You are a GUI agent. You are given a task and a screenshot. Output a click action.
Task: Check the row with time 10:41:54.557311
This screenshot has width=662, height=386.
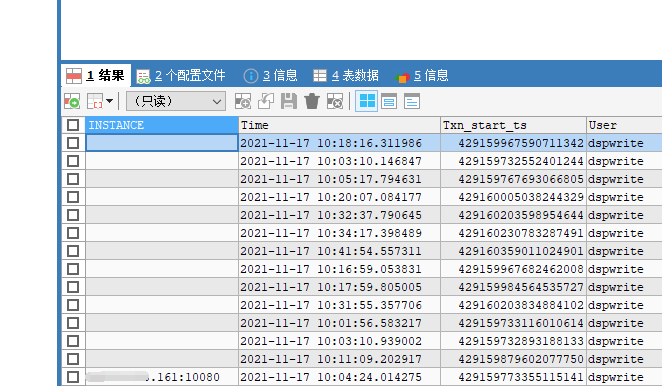pyautogui.click(x=73, y=251)
